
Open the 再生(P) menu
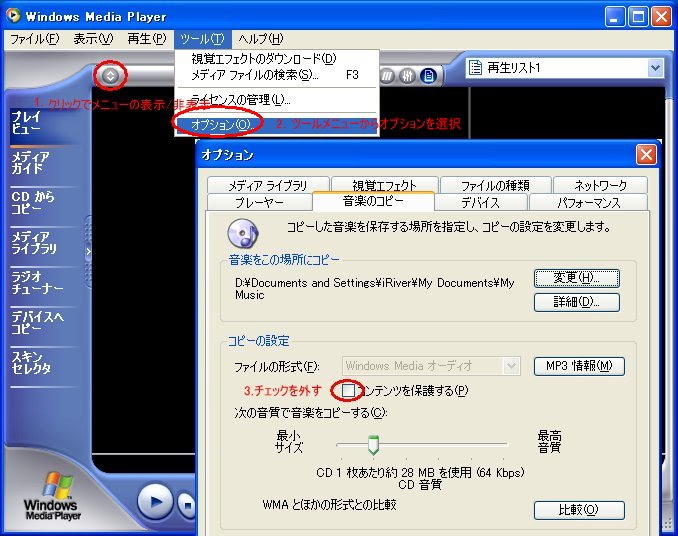point(147,39)
